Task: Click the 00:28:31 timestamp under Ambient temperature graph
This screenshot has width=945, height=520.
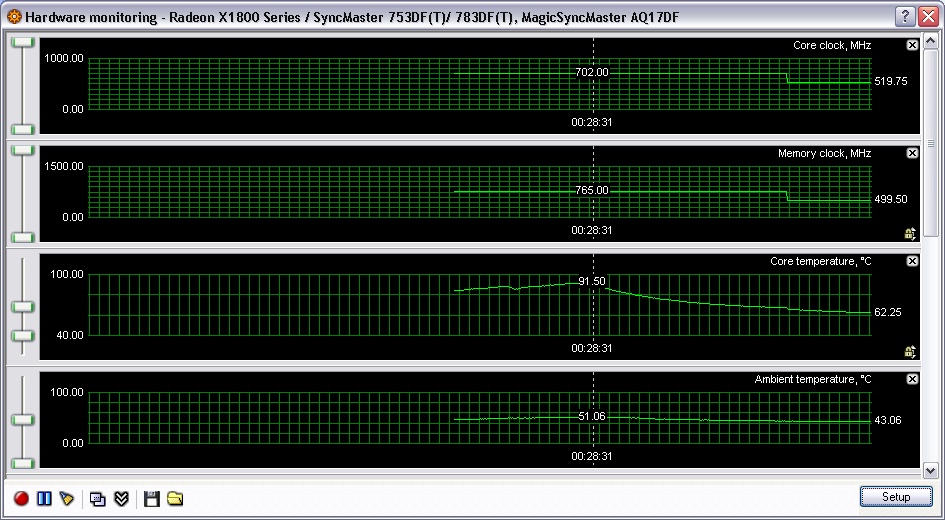Action: [592, 456]
